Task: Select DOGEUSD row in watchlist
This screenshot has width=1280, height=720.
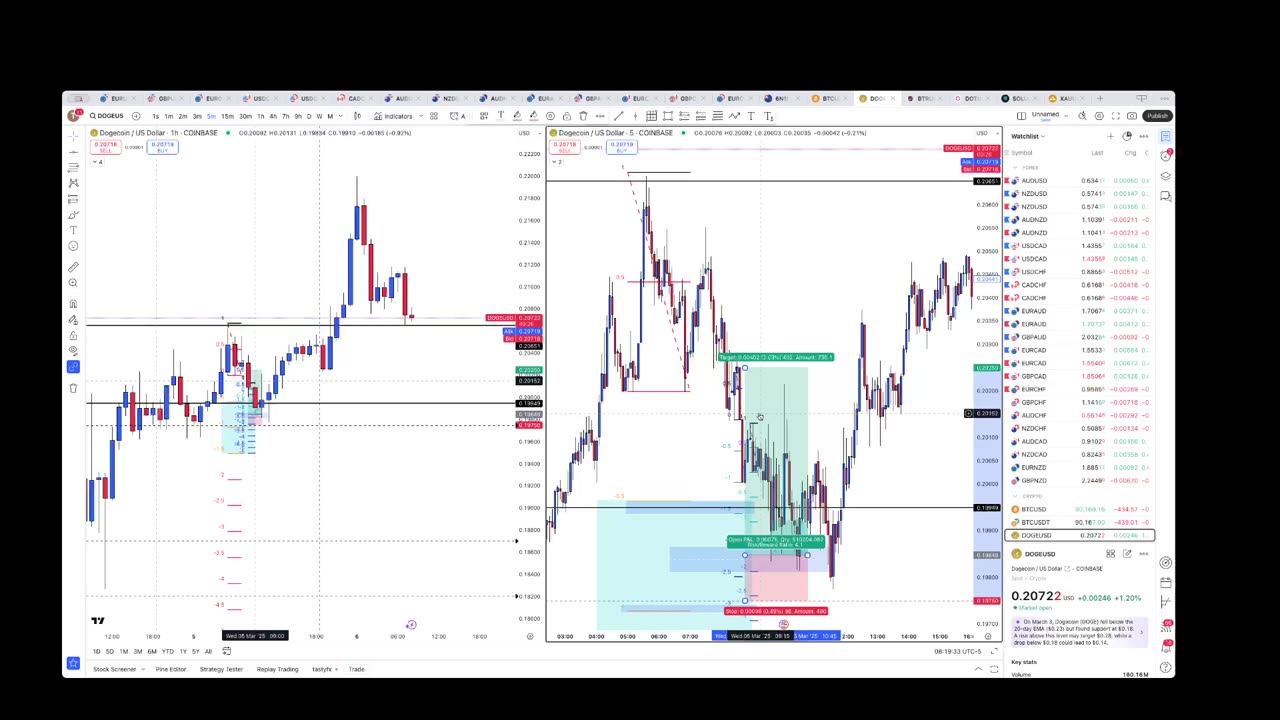Action: [x=1080, y=535]
